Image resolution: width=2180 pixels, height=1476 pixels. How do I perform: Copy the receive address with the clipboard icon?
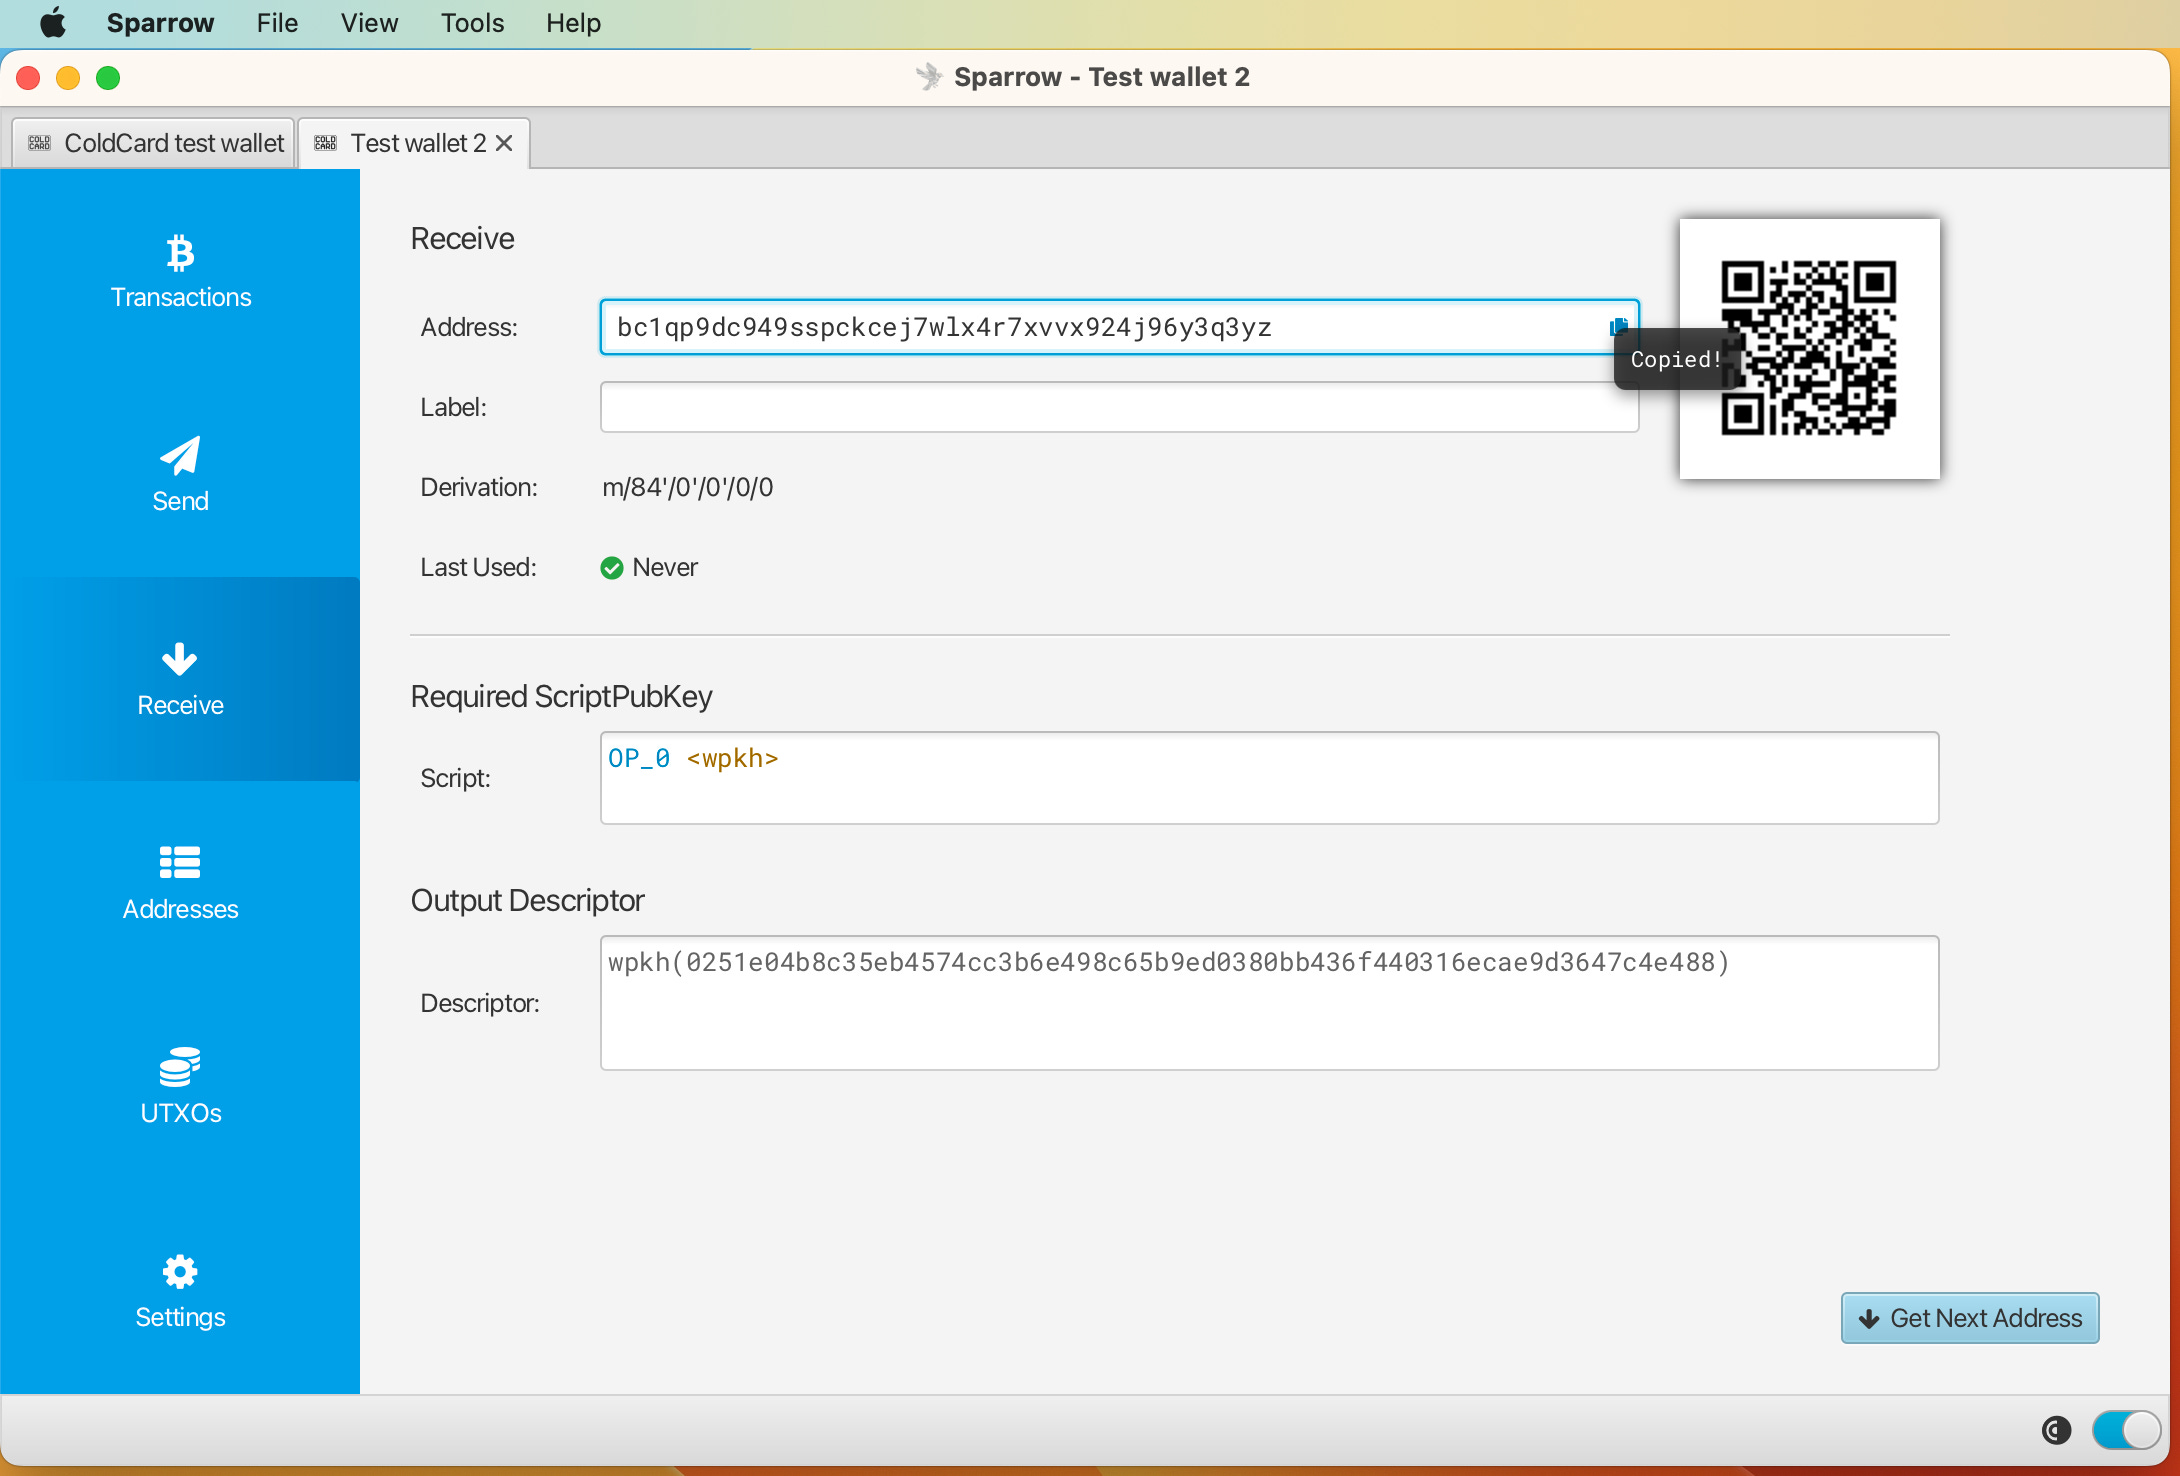point(1618,326)
